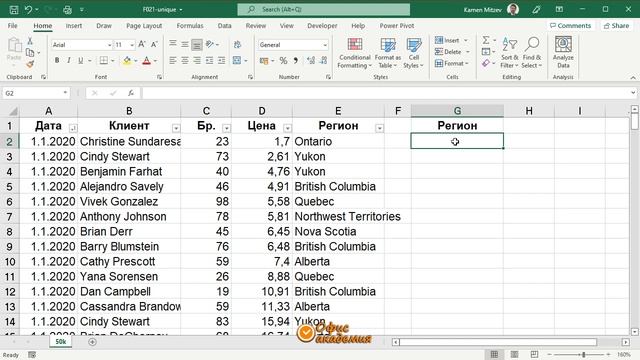Image resolution: width=640 pixels, height=360 pixels.
Task: Click the Search box in title bar
Action: (324, 9)
